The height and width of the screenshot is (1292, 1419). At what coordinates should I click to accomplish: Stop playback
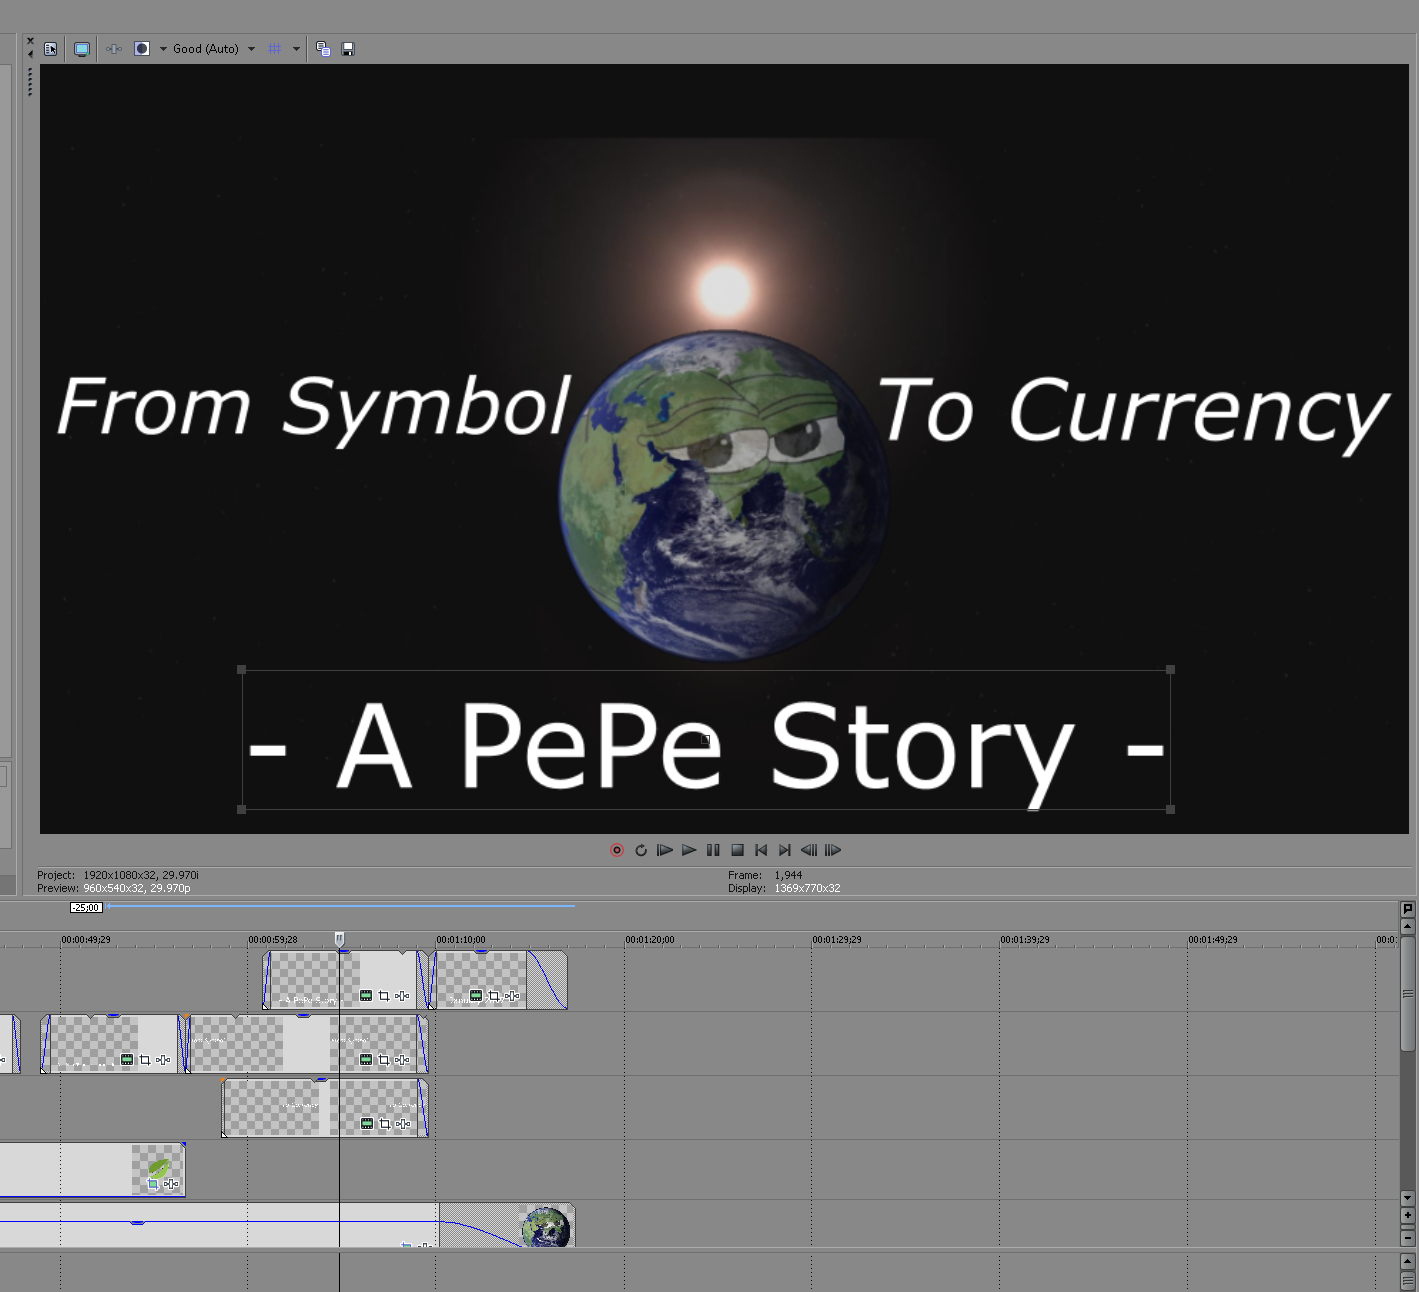[x=737, y=850]
